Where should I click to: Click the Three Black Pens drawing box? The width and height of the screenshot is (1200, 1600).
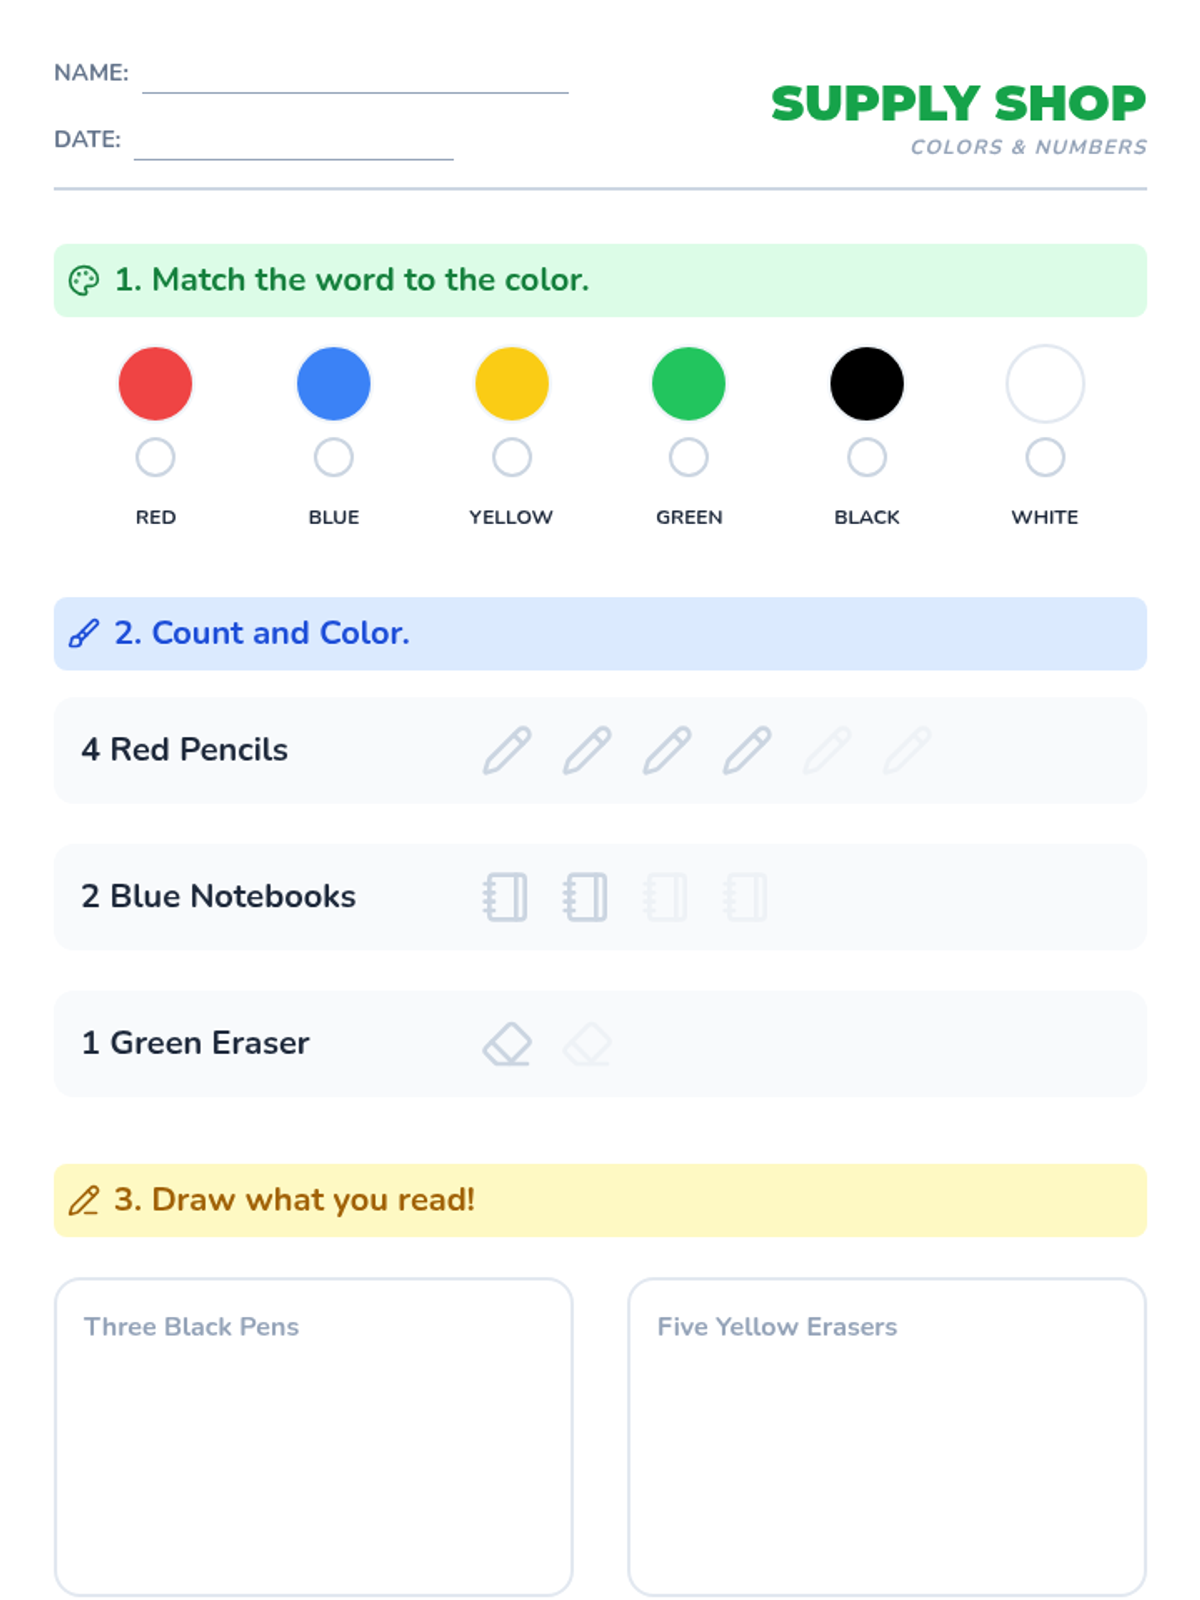tap(314, 1450)
